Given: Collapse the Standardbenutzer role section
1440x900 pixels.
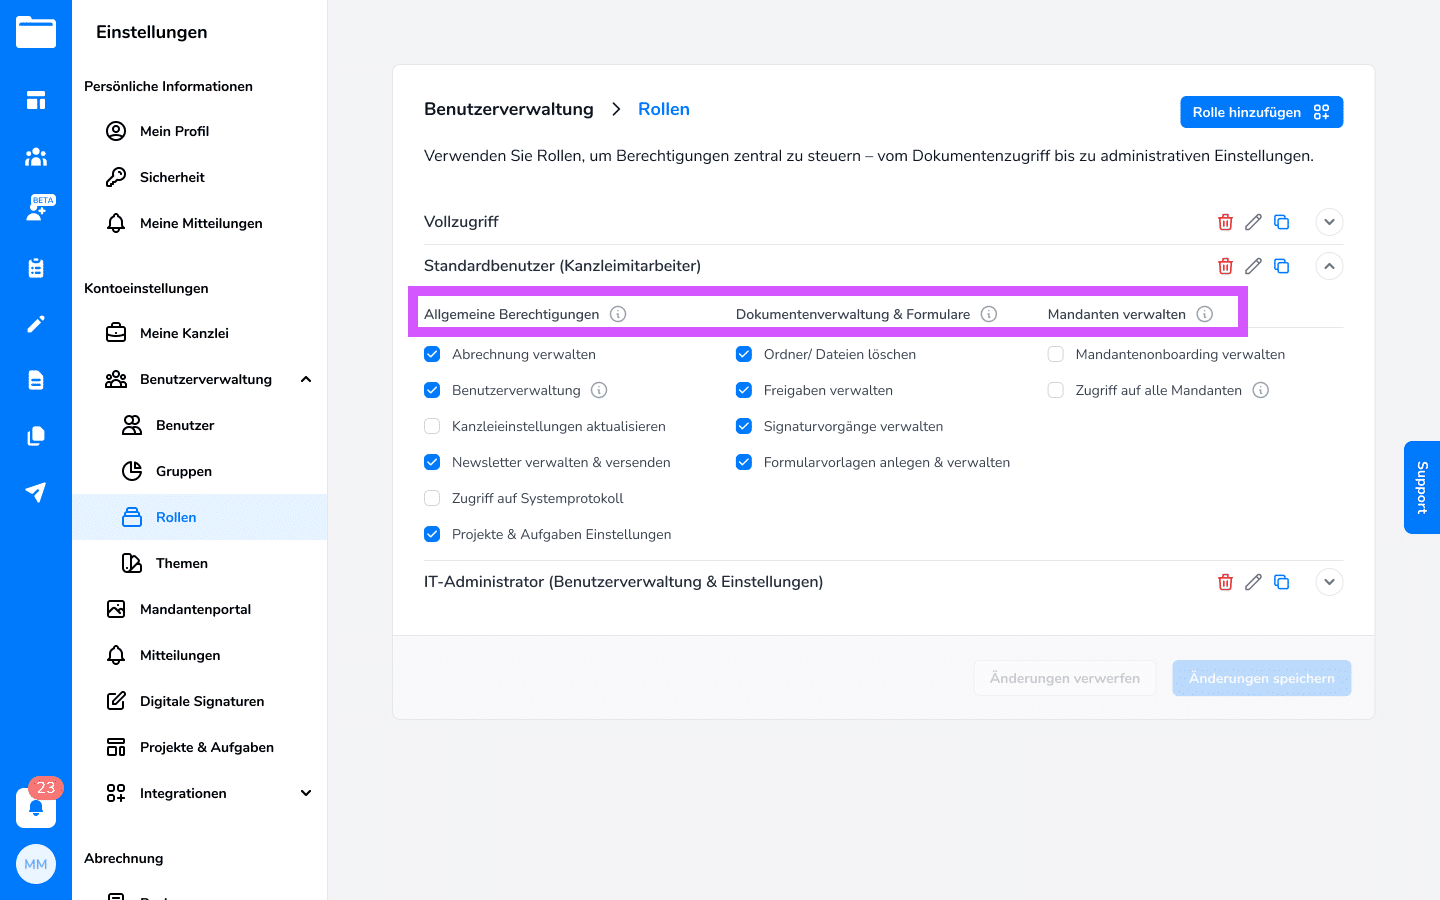Looking at the screenshot, I should (1329, 266).
